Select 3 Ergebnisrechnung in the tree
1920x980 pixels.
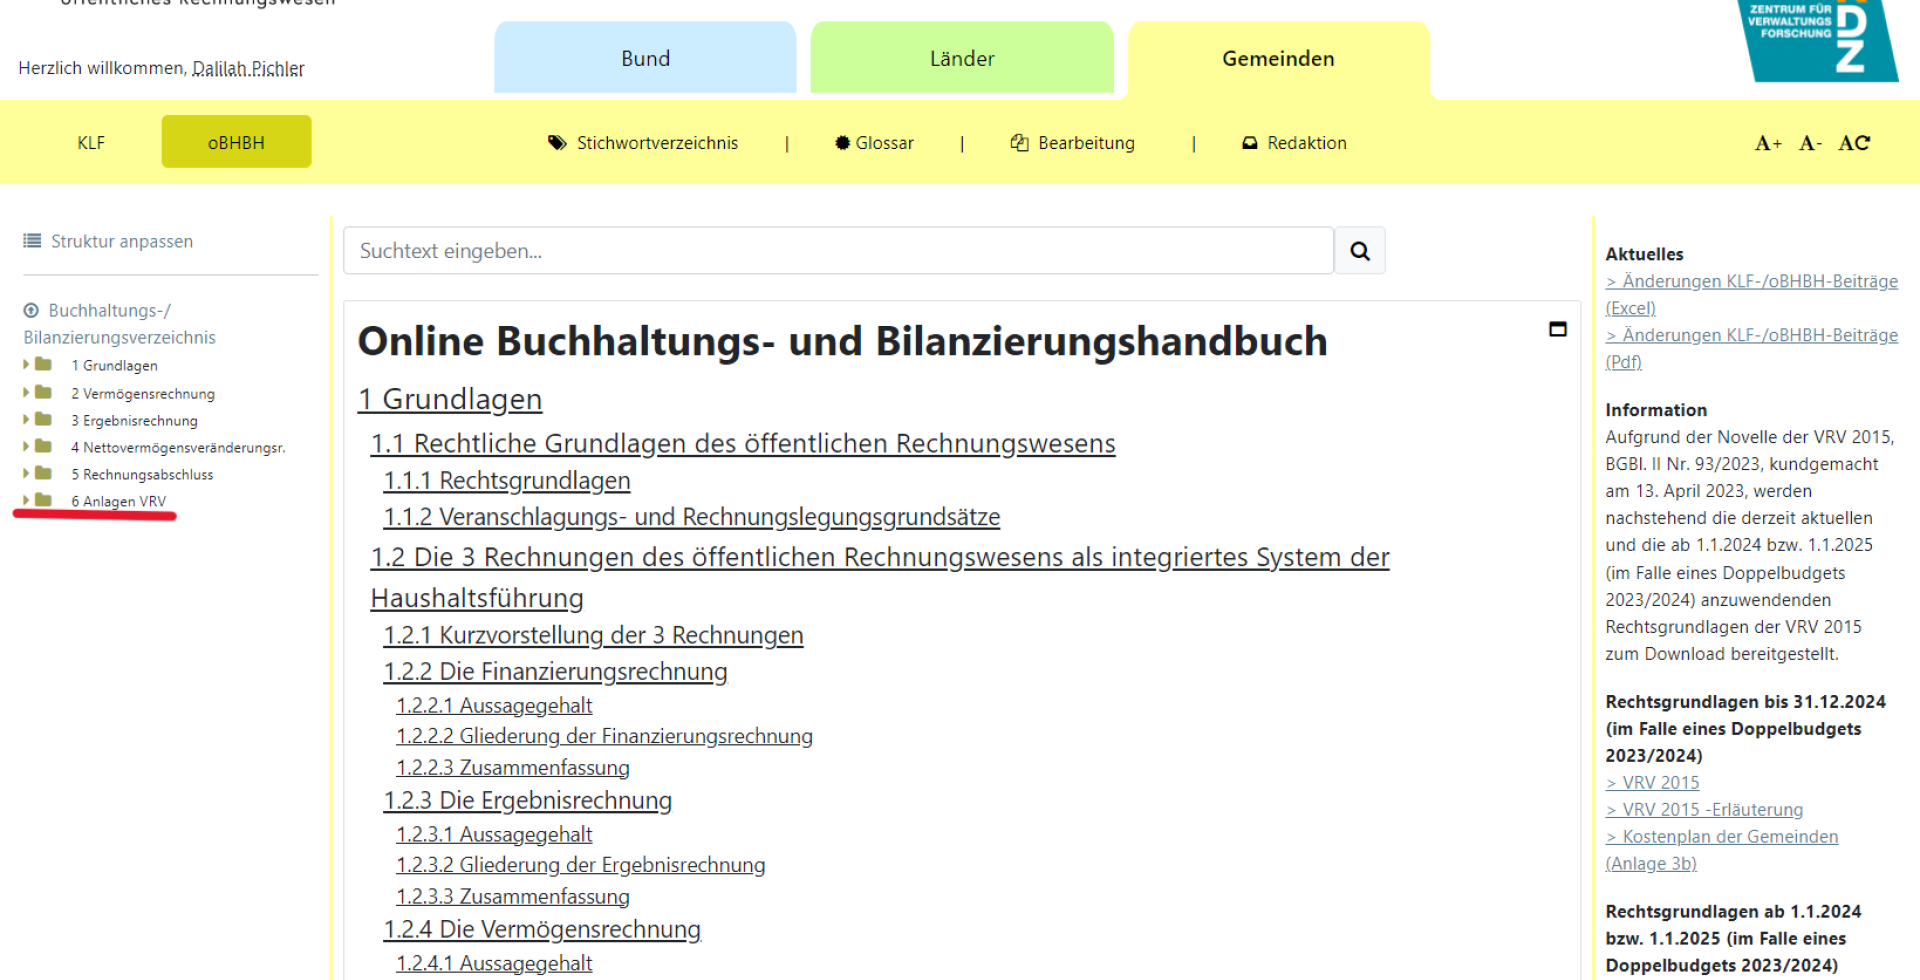[x=140, y=421]
